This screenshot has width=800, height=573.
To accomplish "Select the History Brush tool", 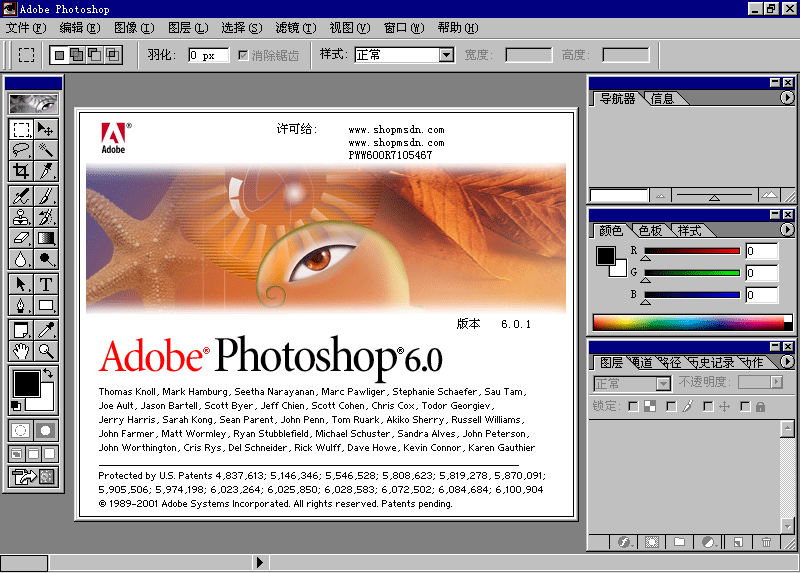I will coord(46,217).
